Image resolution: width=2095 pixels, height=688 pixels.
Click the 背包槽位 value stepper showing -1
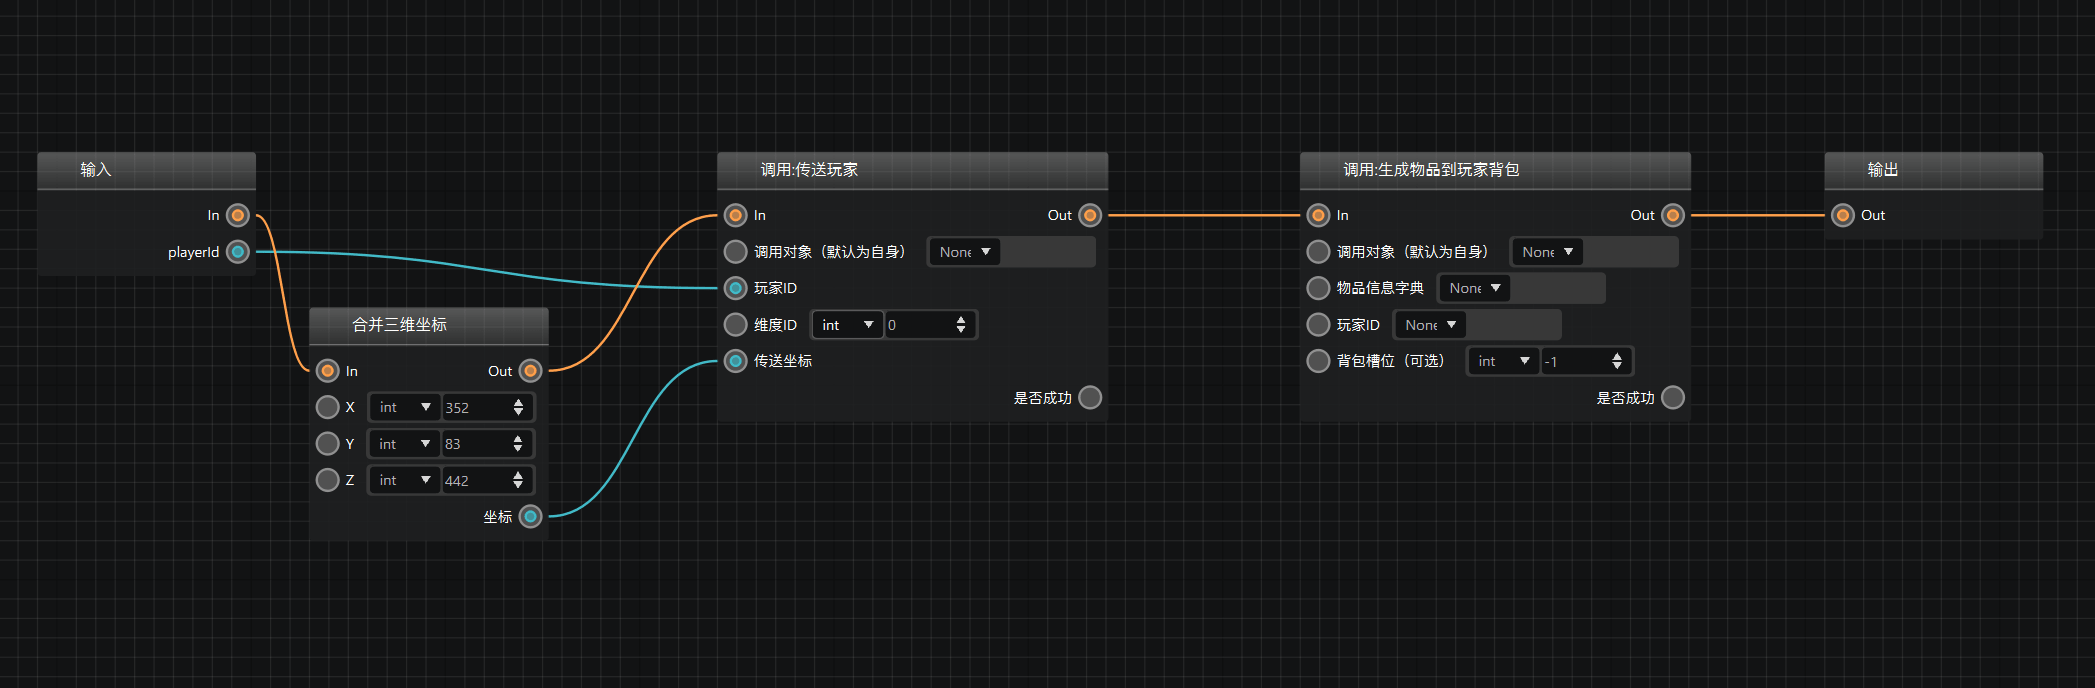point(1617,361)
